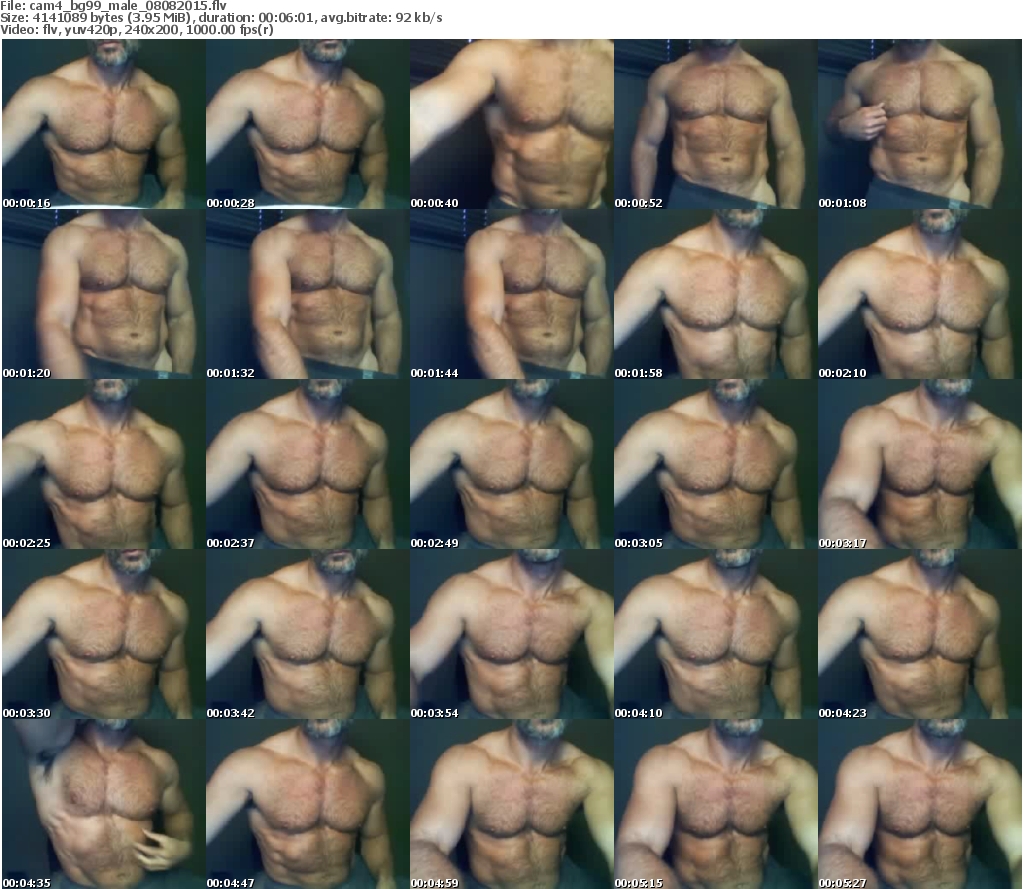Screen dimensions: 1024x889
Task: Open the thumbnail stamped 00:04:10
Action: (716, 634)
